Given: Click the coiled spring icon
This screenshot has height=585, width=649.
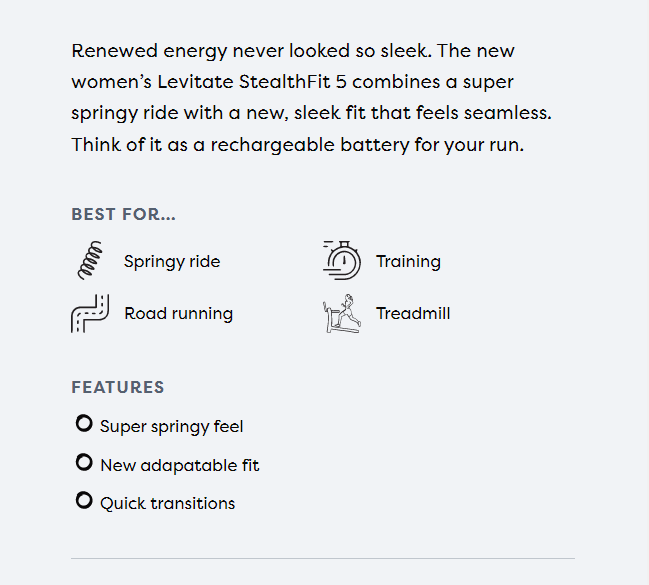Looking at the screenshot, I should tap(89, 260).
